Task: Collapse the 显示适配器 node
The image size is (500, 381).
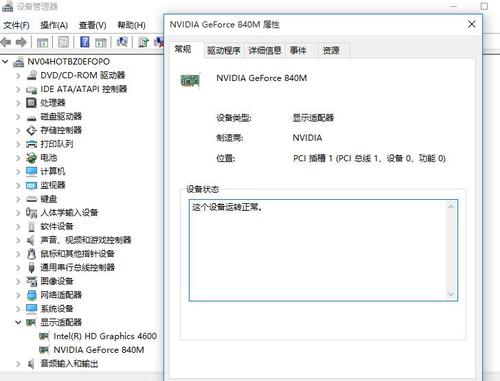Action: point(18,322)
